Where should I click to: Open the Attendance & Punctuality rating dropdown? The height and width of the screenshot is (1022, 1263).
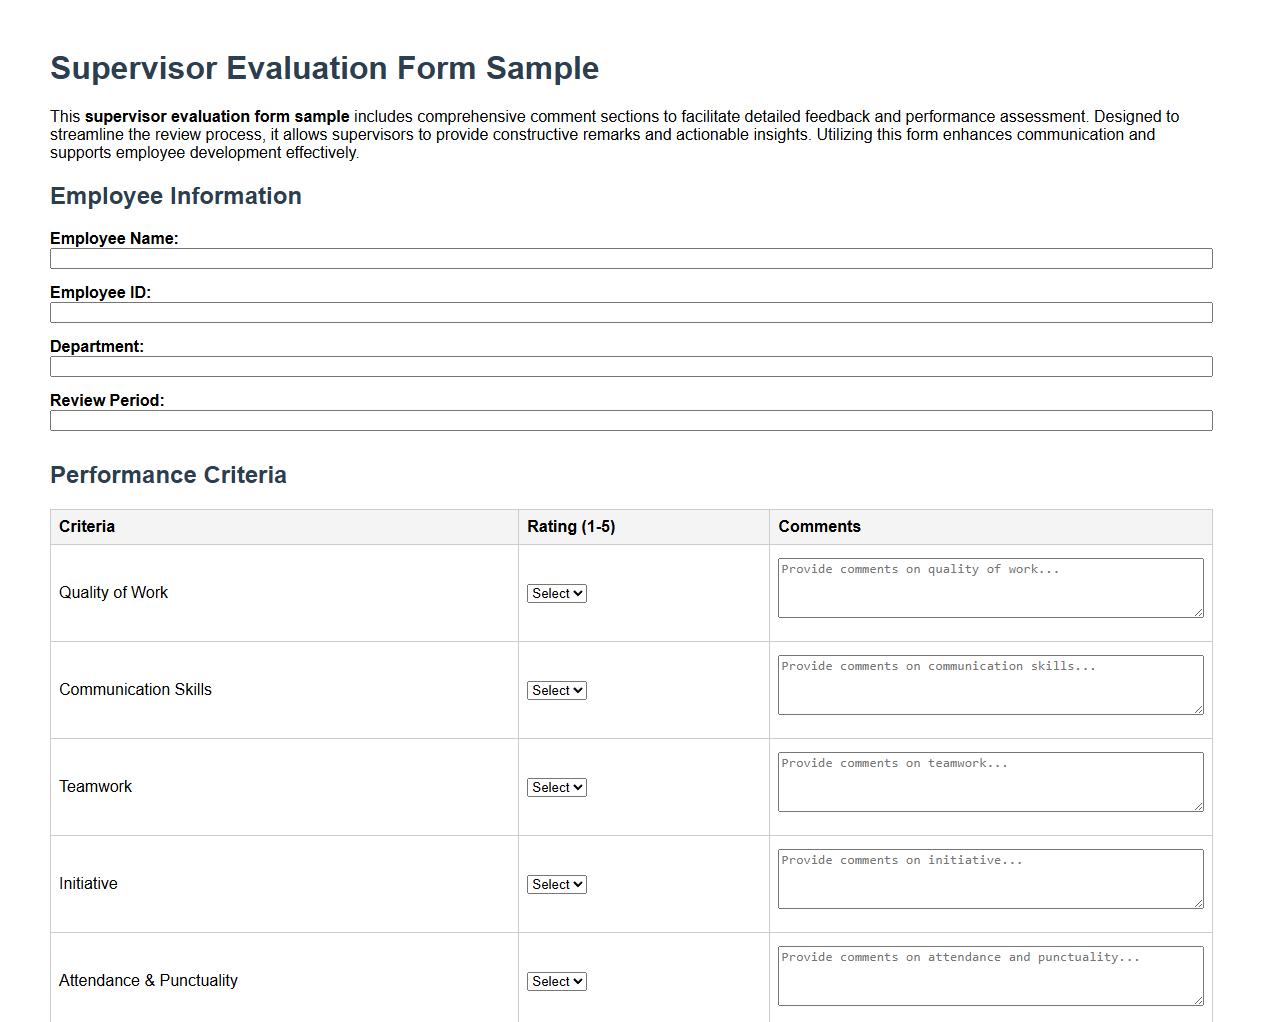pos(556,981)
